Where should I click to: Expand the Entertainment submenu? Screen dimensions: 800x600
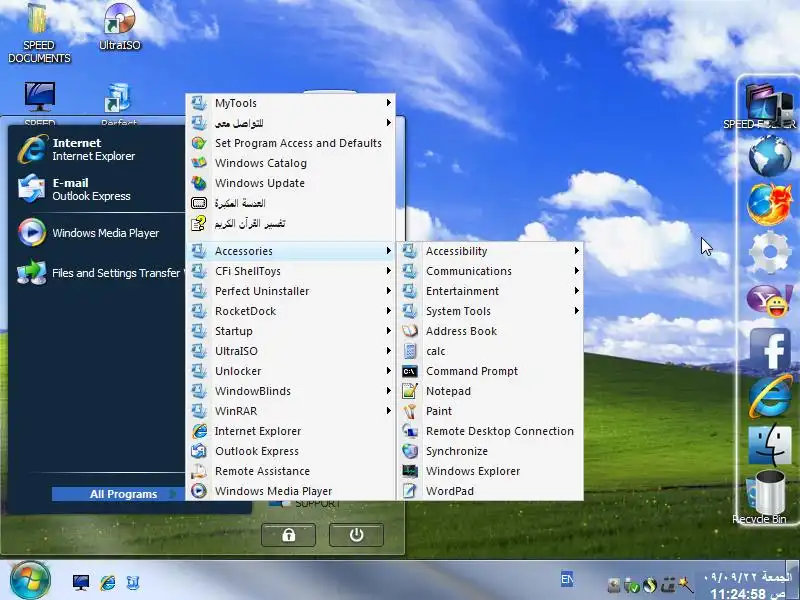coord(490,291)
